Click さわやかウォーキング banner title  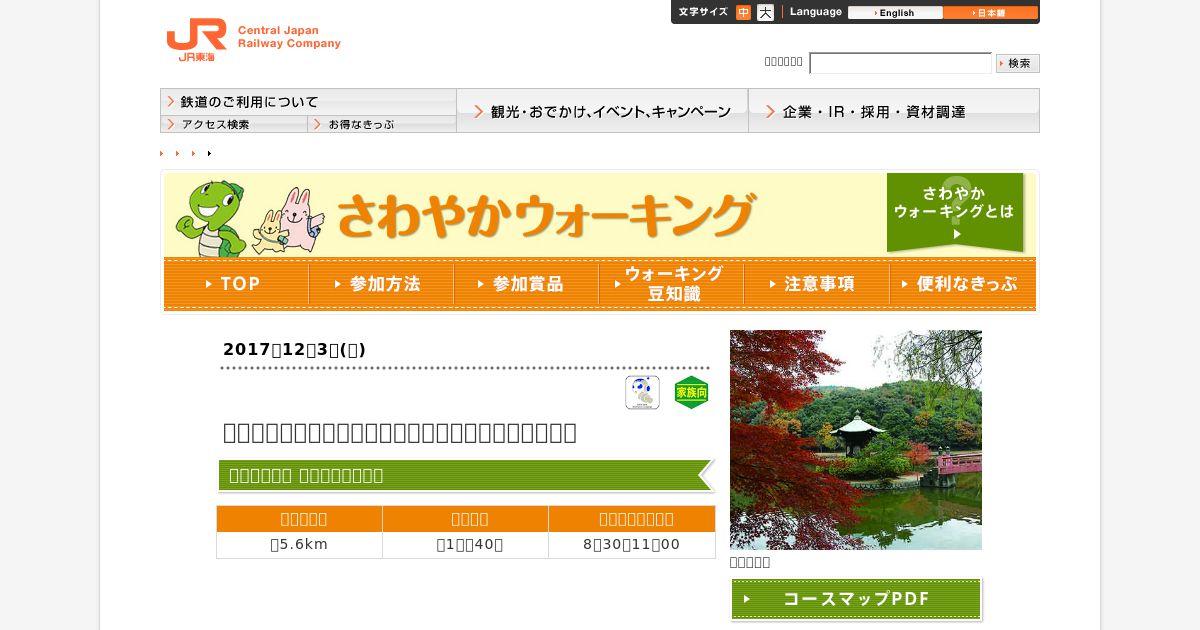(546, 215)
